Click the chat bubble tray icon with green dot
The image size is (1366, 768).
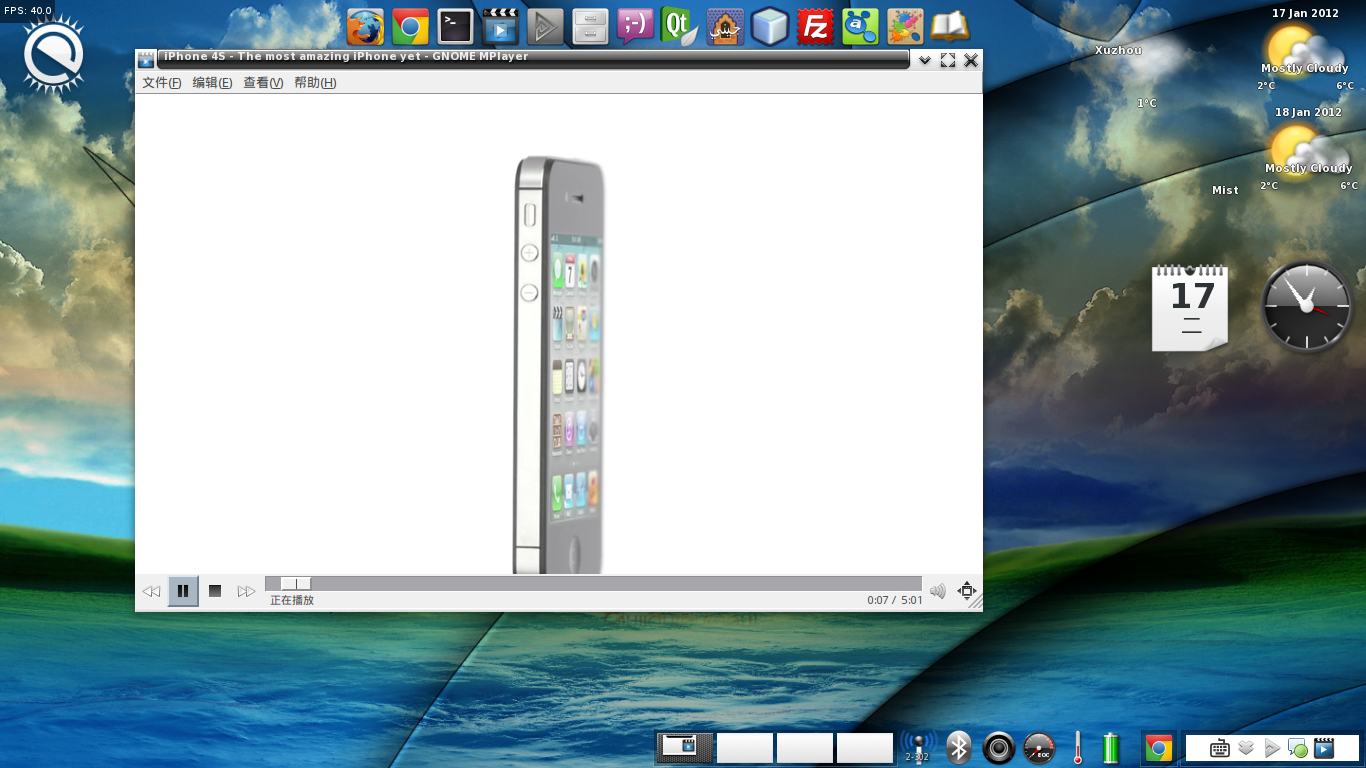tap(1298, 748)
